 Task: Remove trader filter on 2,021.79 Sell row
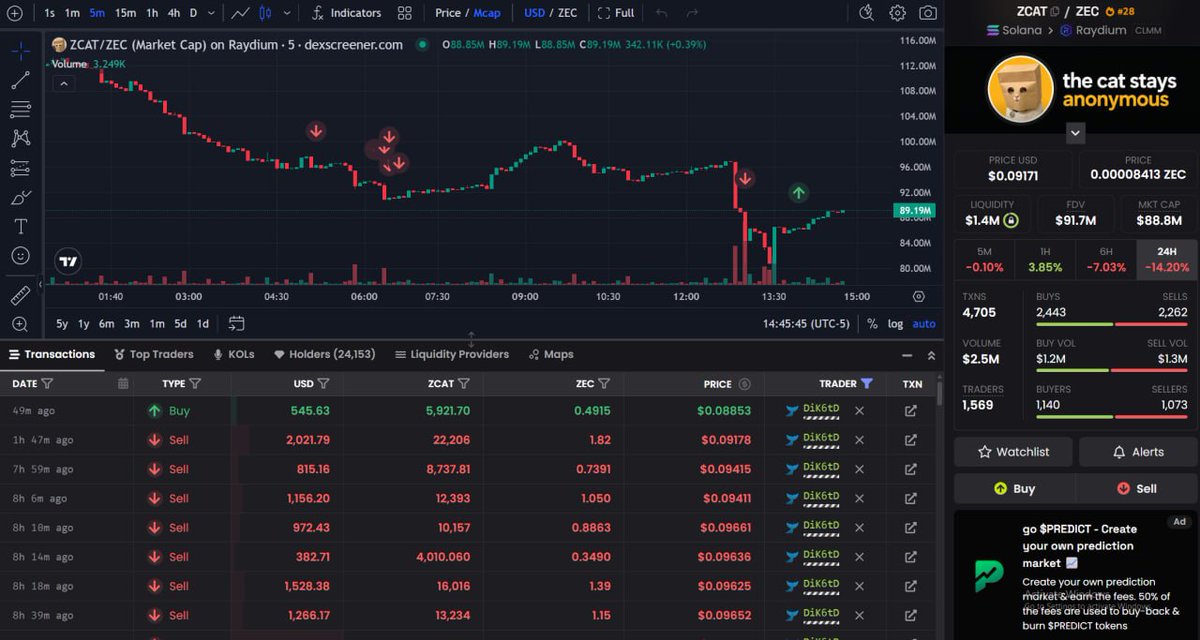pos(859,440)
